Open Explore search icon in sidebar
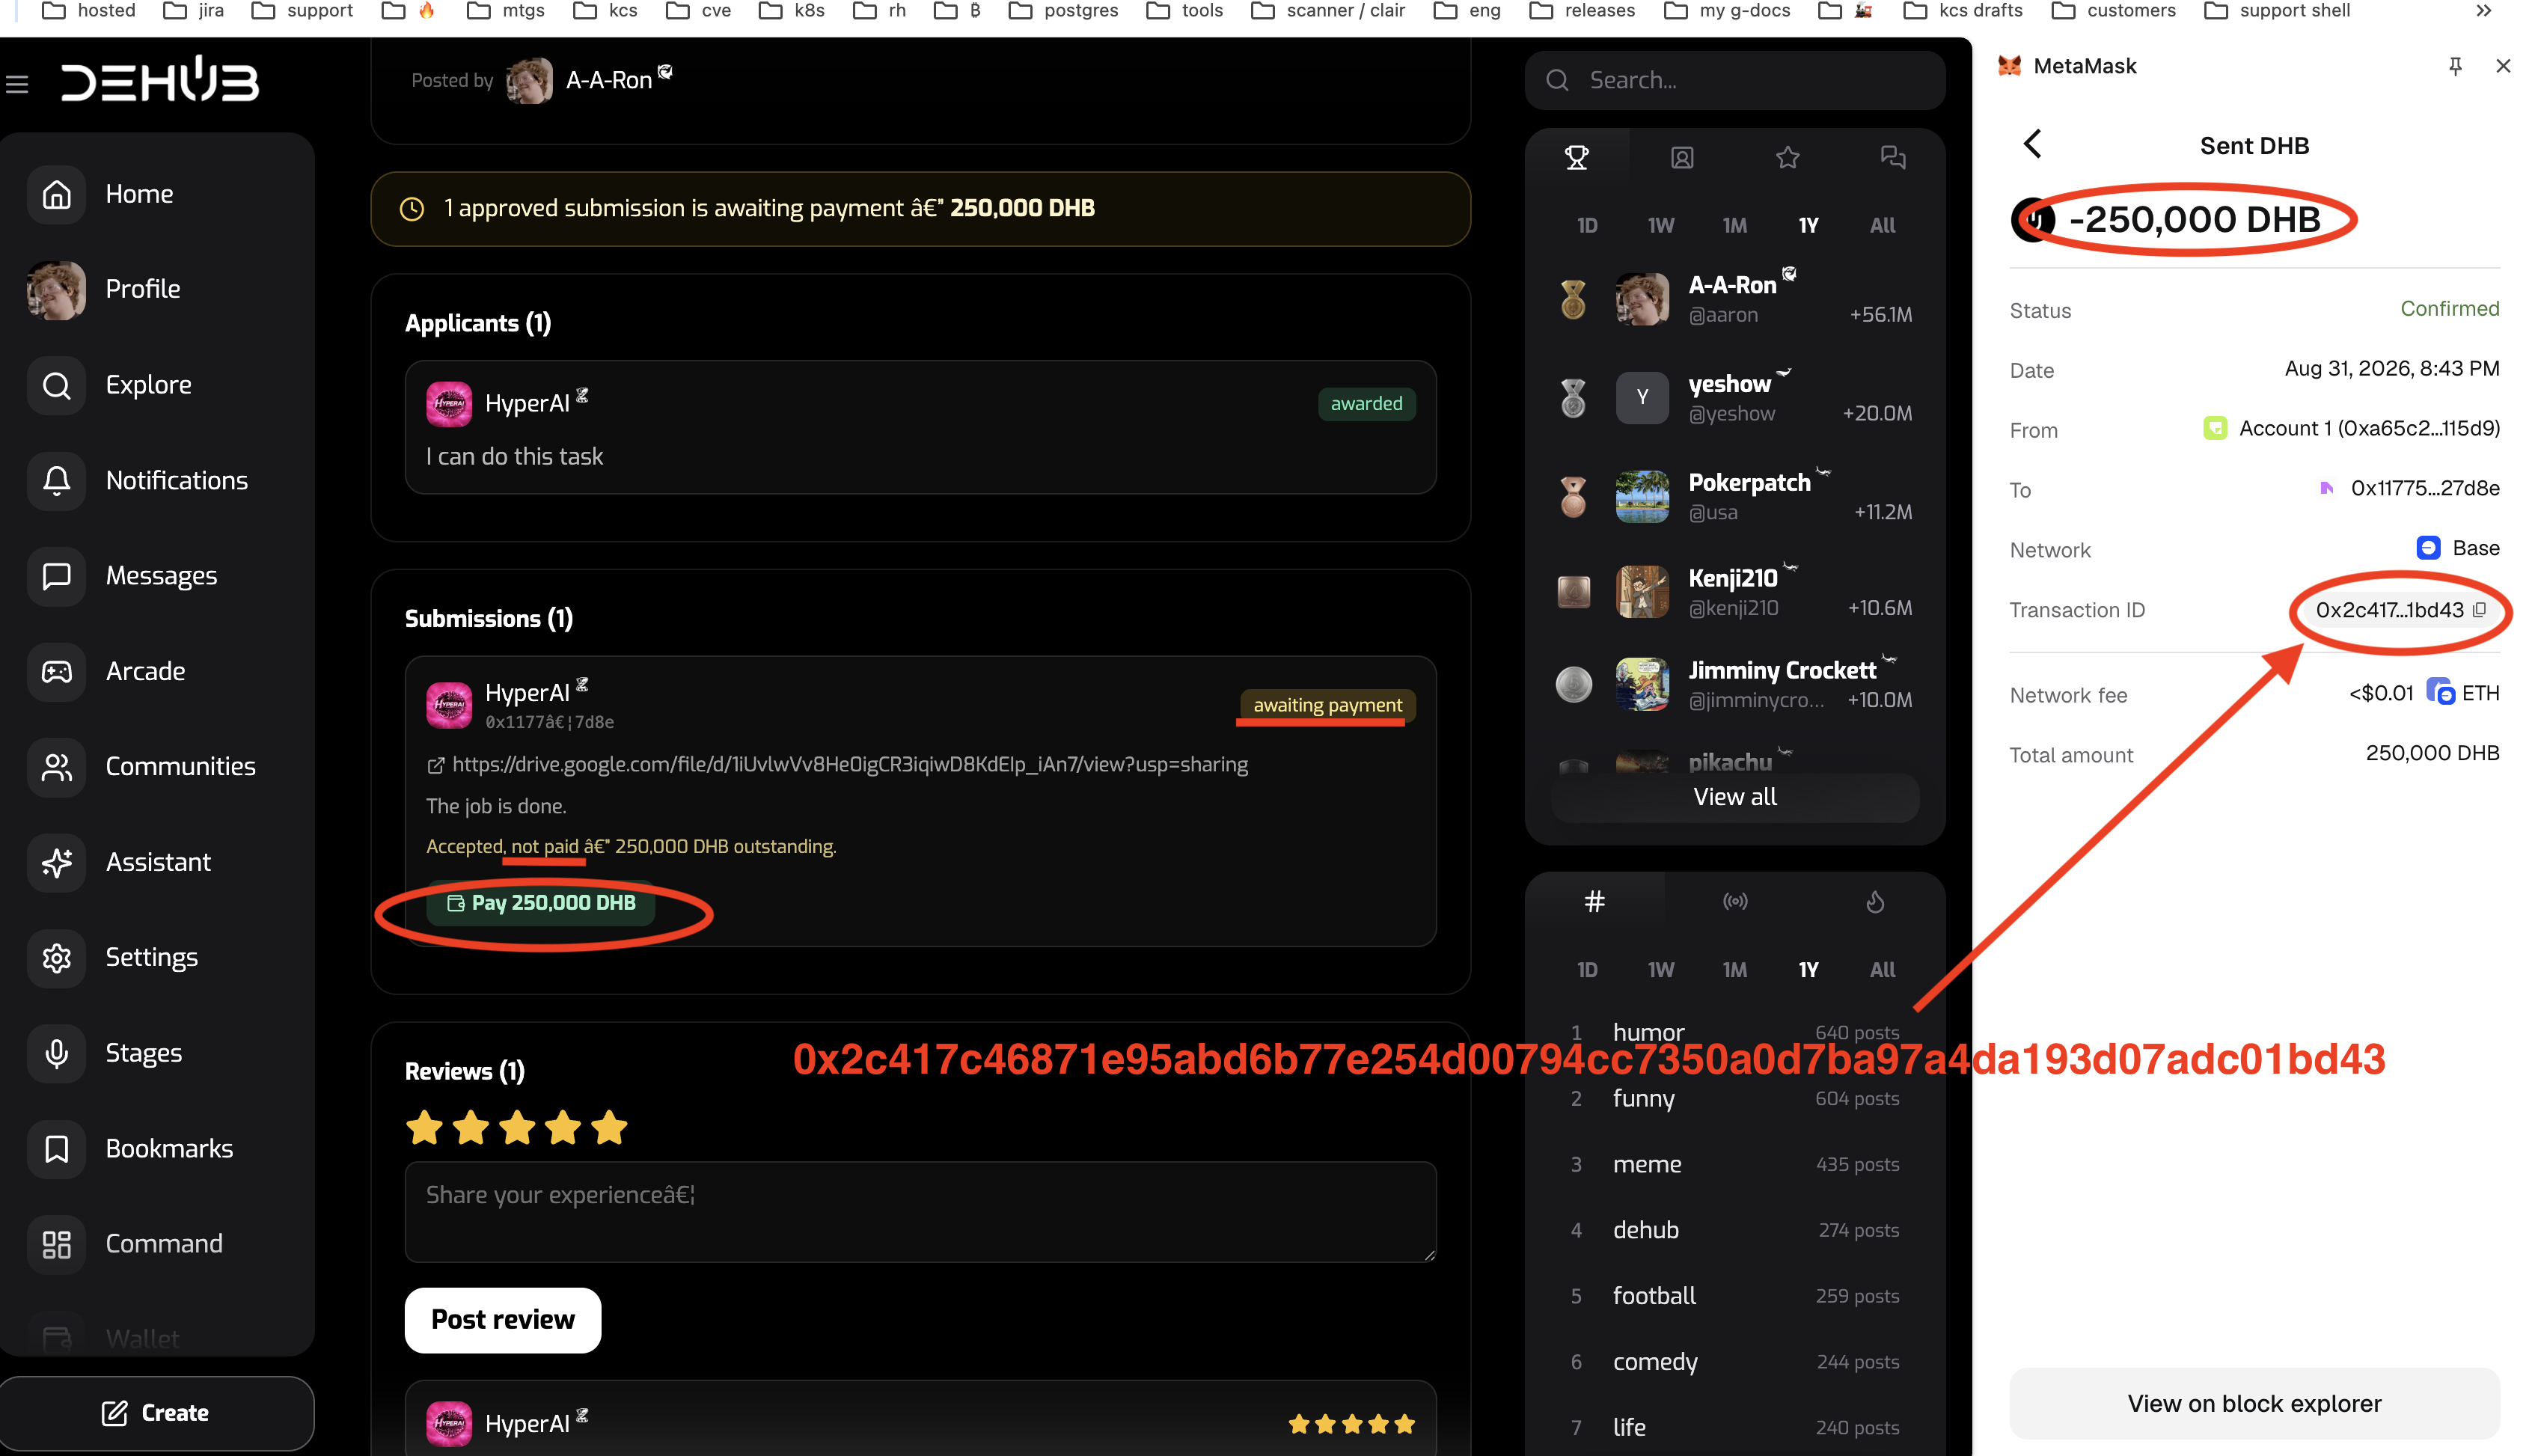Image resolution: width=2538 pixels, height=1456 pixels. (x=57, y=385)
